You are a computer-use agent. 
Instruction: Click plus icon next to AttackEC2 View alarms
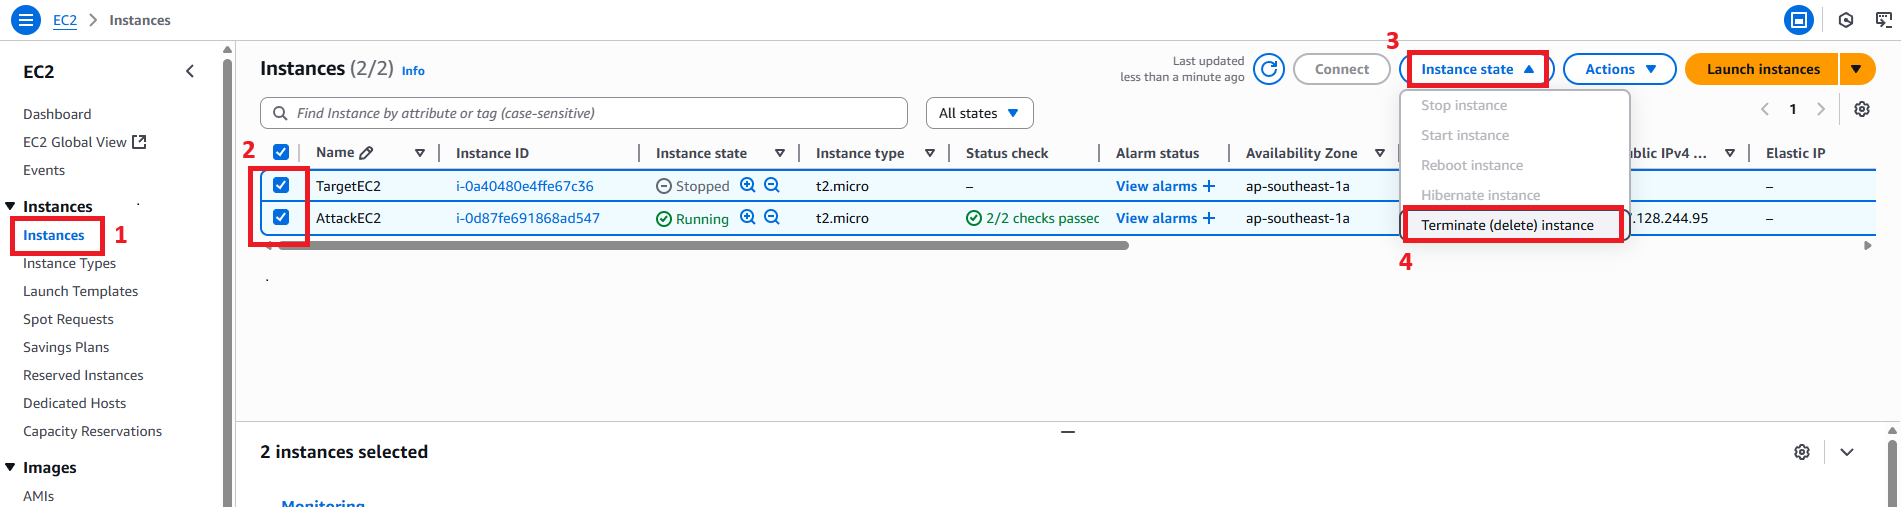(x=1209, y=218)
